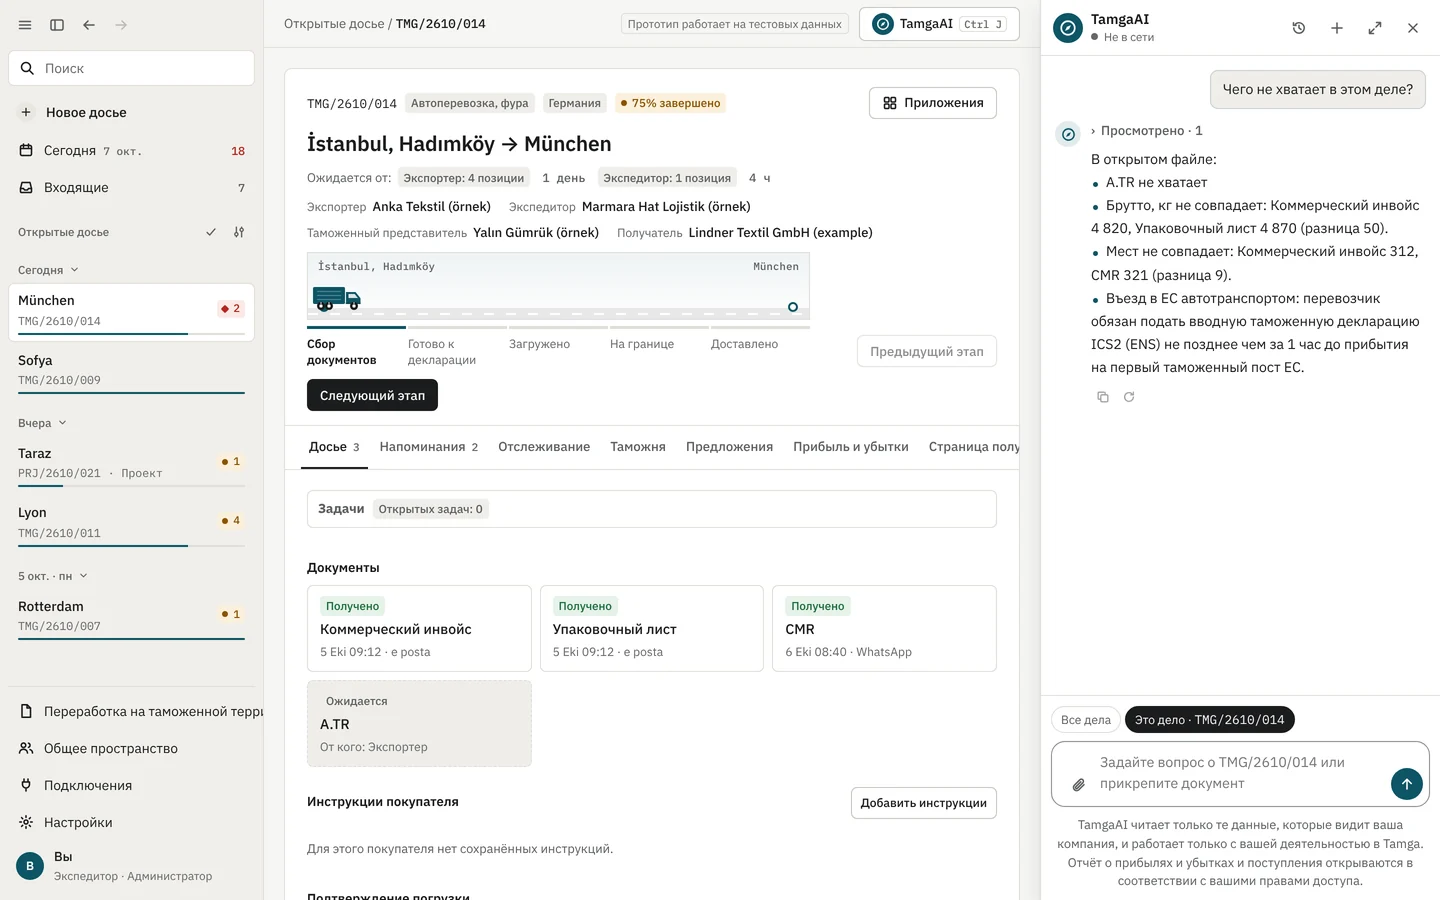Open the TamgaAI Ctrl J button

tap(939, 24)
